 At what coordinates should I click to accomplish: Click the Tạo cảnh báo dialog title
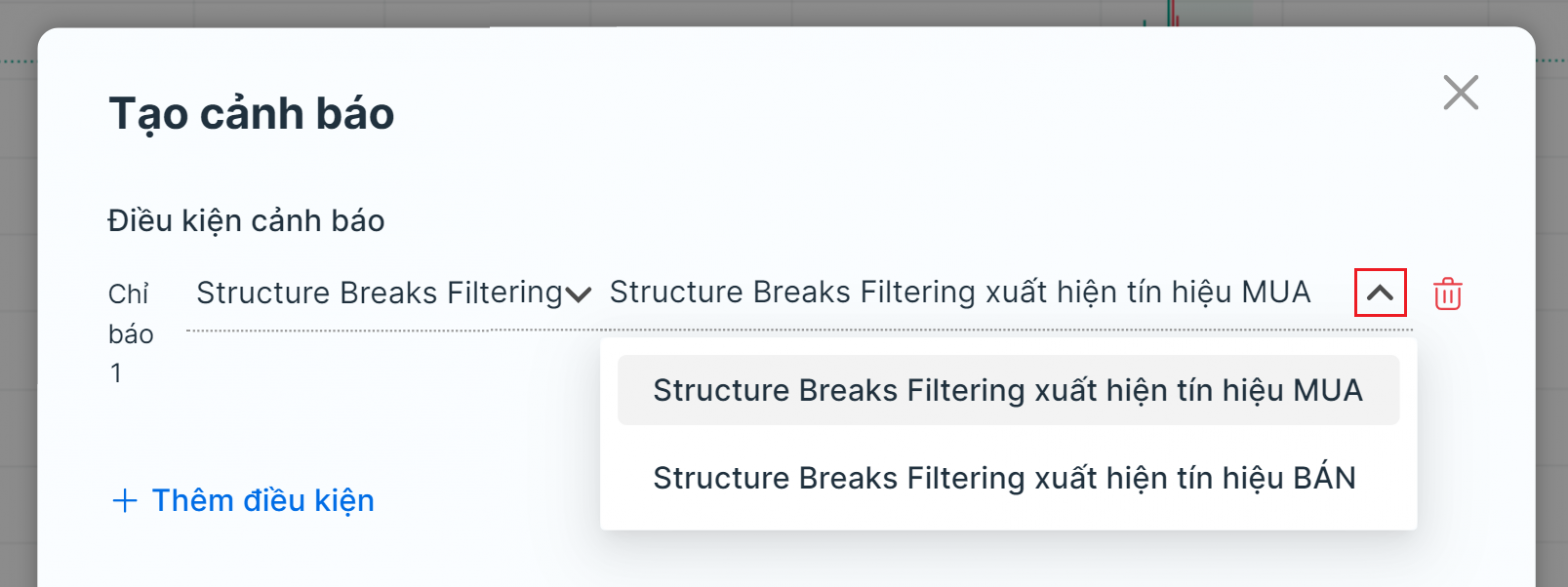(x=251, y=115)
